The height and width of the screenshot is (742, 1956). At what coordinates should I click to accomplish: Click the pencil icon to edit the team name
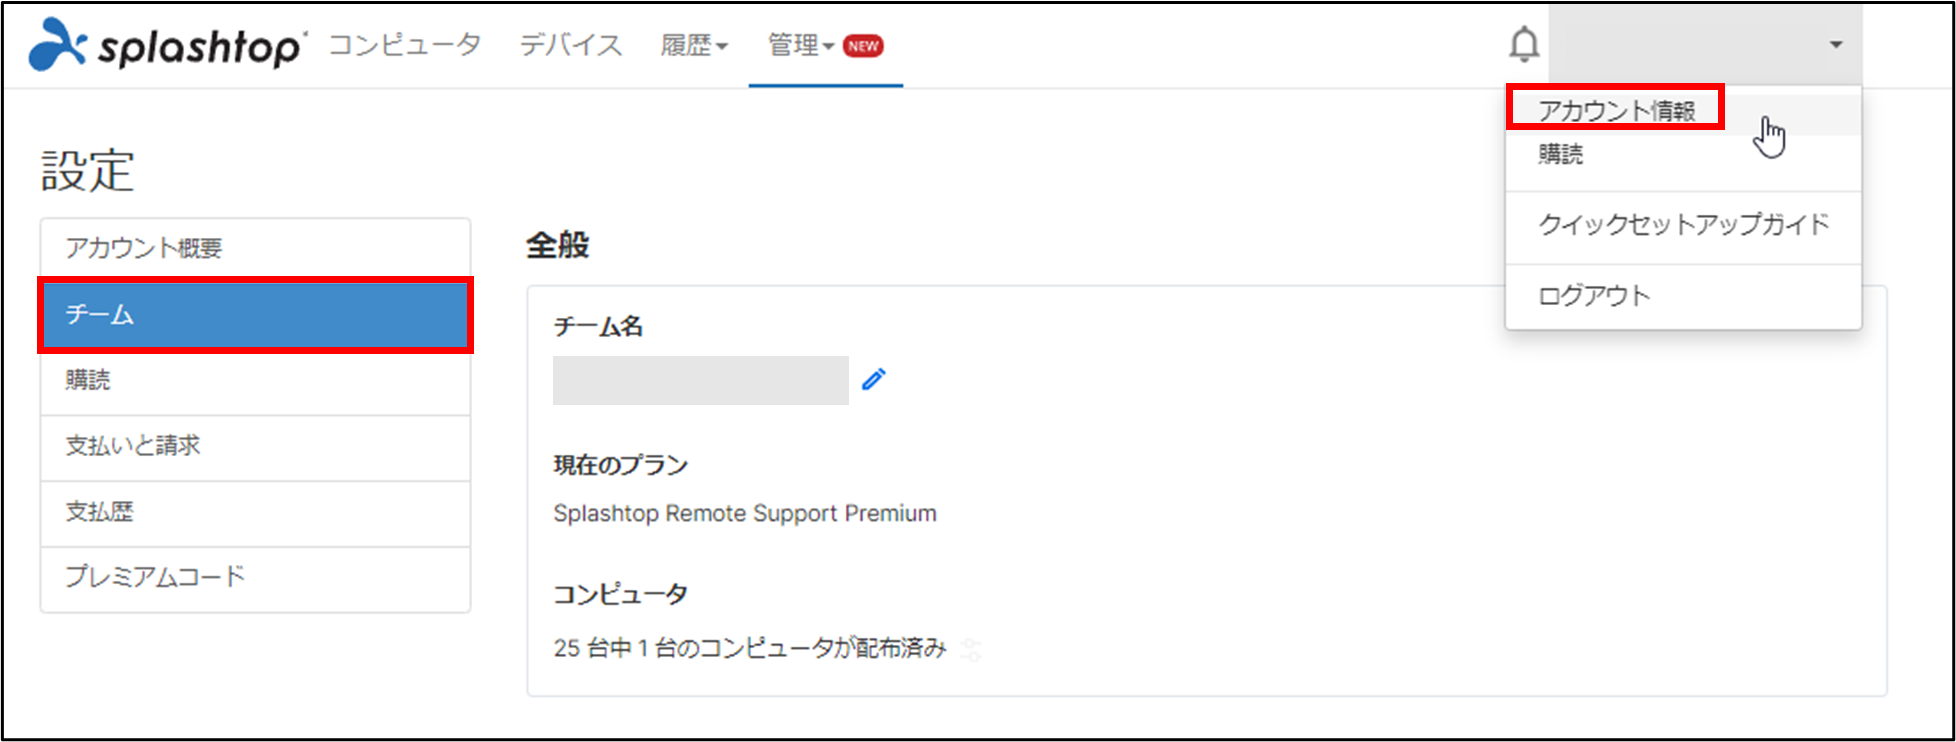point(875,379)
